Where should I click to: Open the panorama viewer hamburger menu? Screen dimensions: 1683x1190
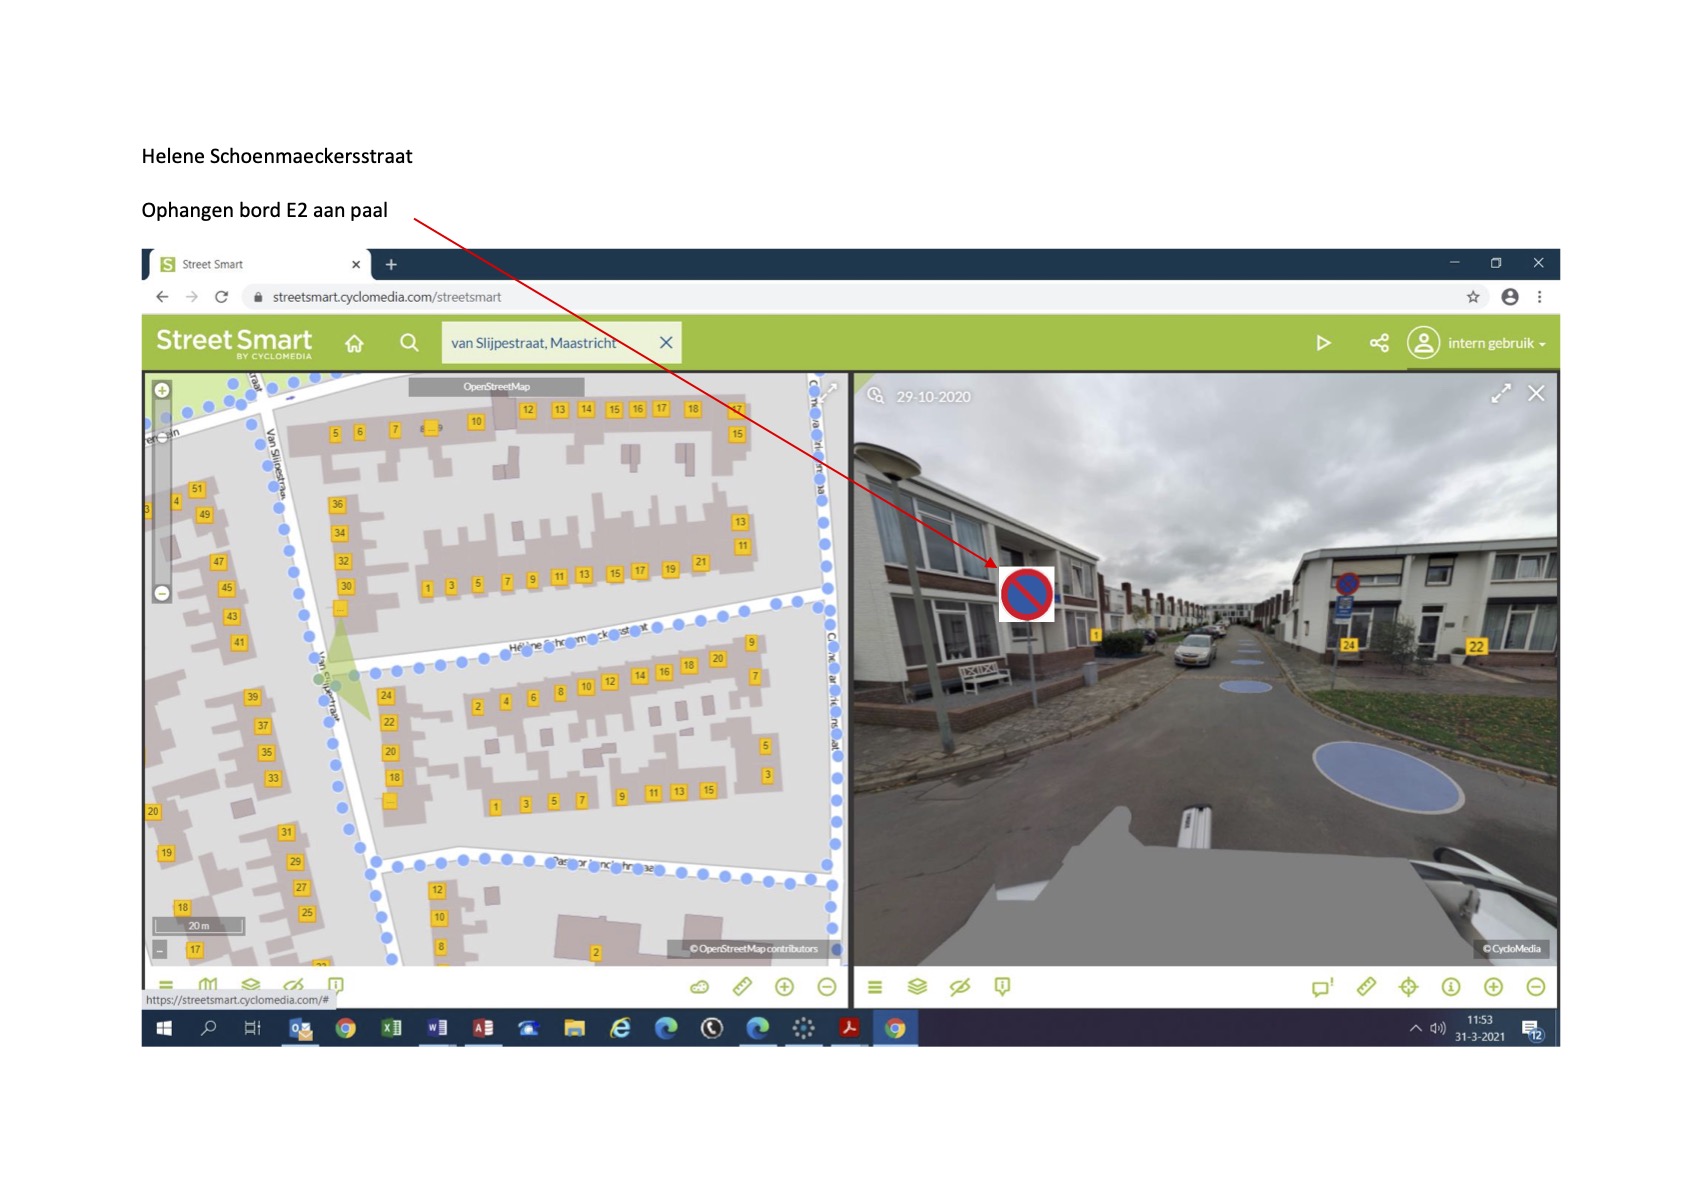pos(875,988)
